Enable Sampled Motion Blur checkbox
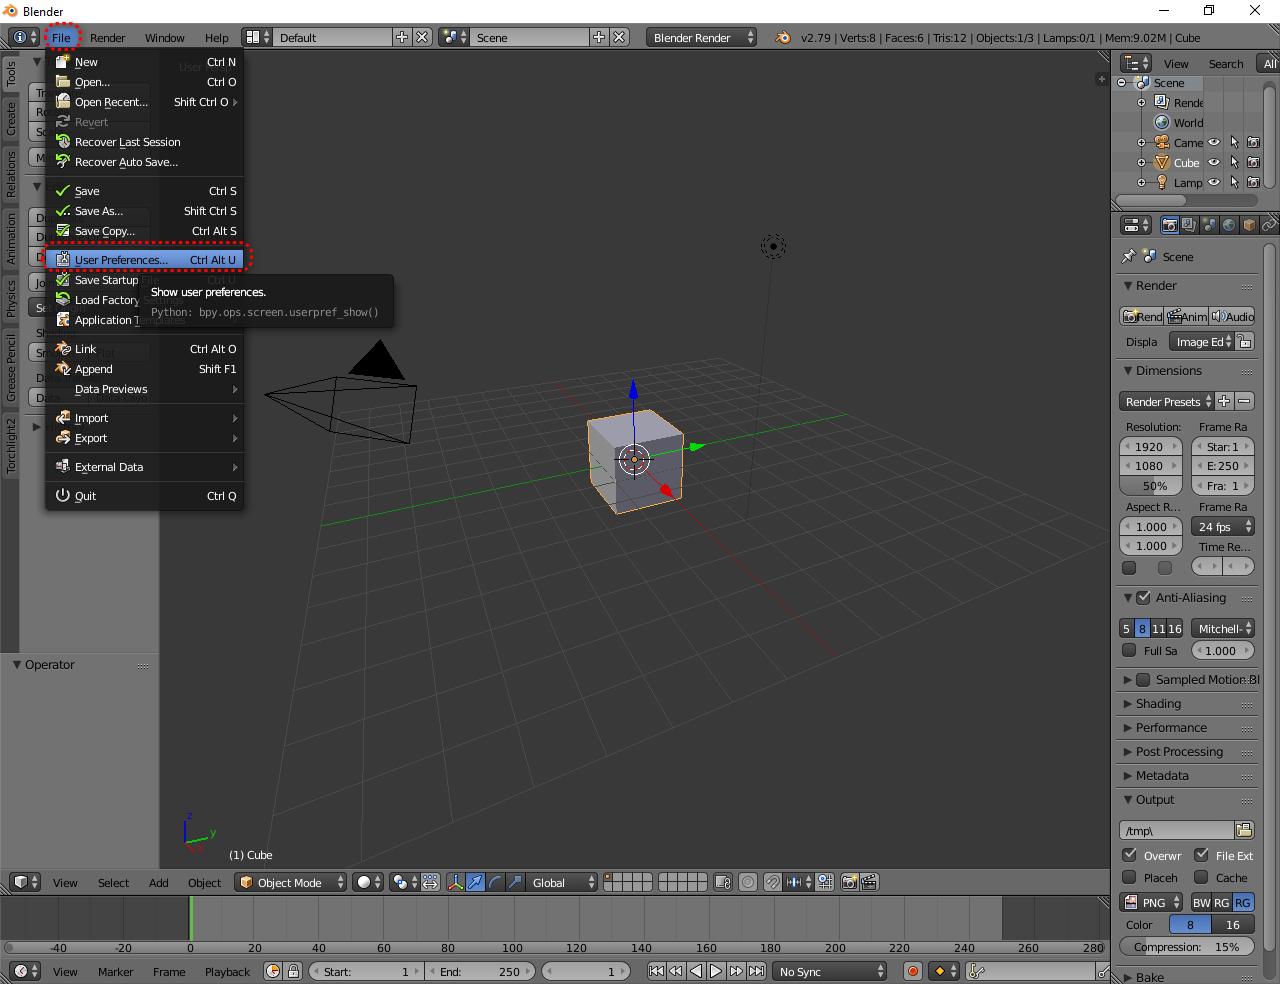Viewport: 1280px width, 984px height. tap(1143, 680)
